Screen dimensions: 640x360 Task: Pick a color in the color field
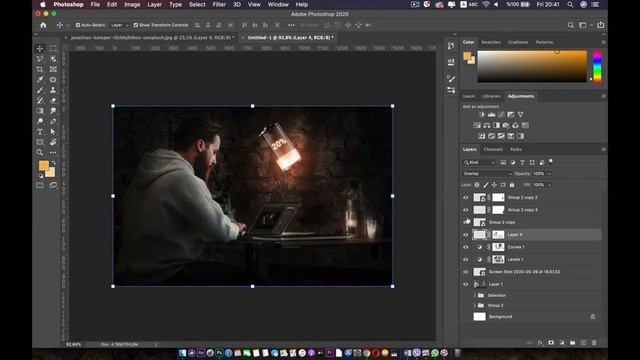532,67
